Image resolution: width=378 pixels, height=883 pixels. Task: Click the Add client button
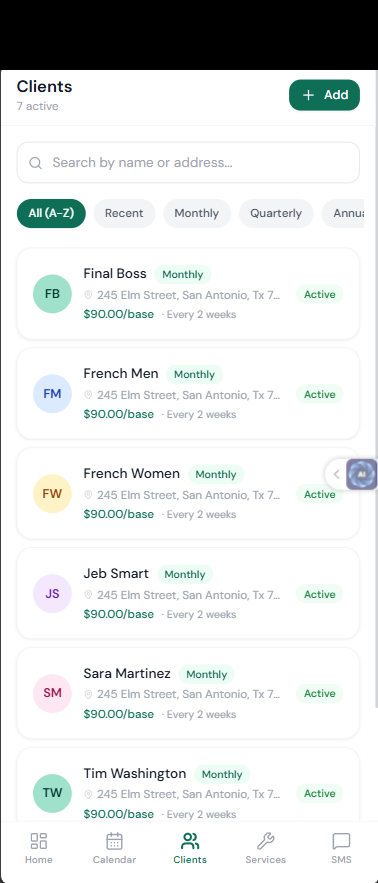(x=324, y=95)
